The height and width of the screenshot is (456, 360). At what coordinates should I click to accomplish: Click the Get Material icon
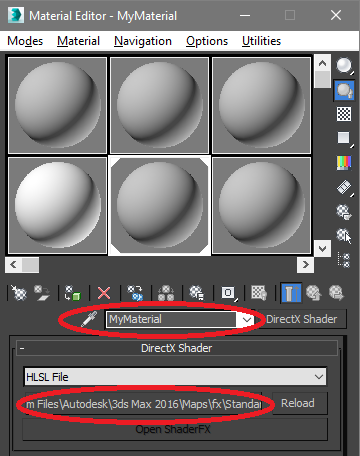pyautogui.click(x=19, y=293)
